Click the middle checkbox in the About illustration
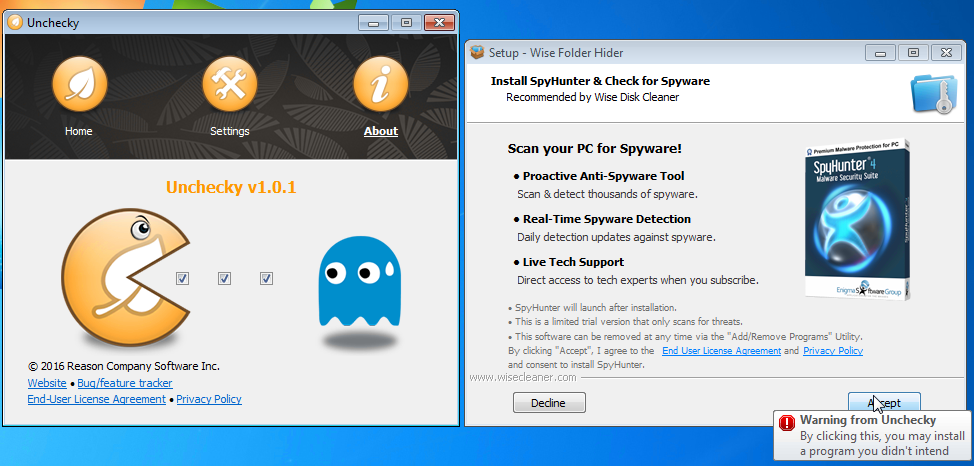This screenshot has width=974, height=466. pos(224,278)
